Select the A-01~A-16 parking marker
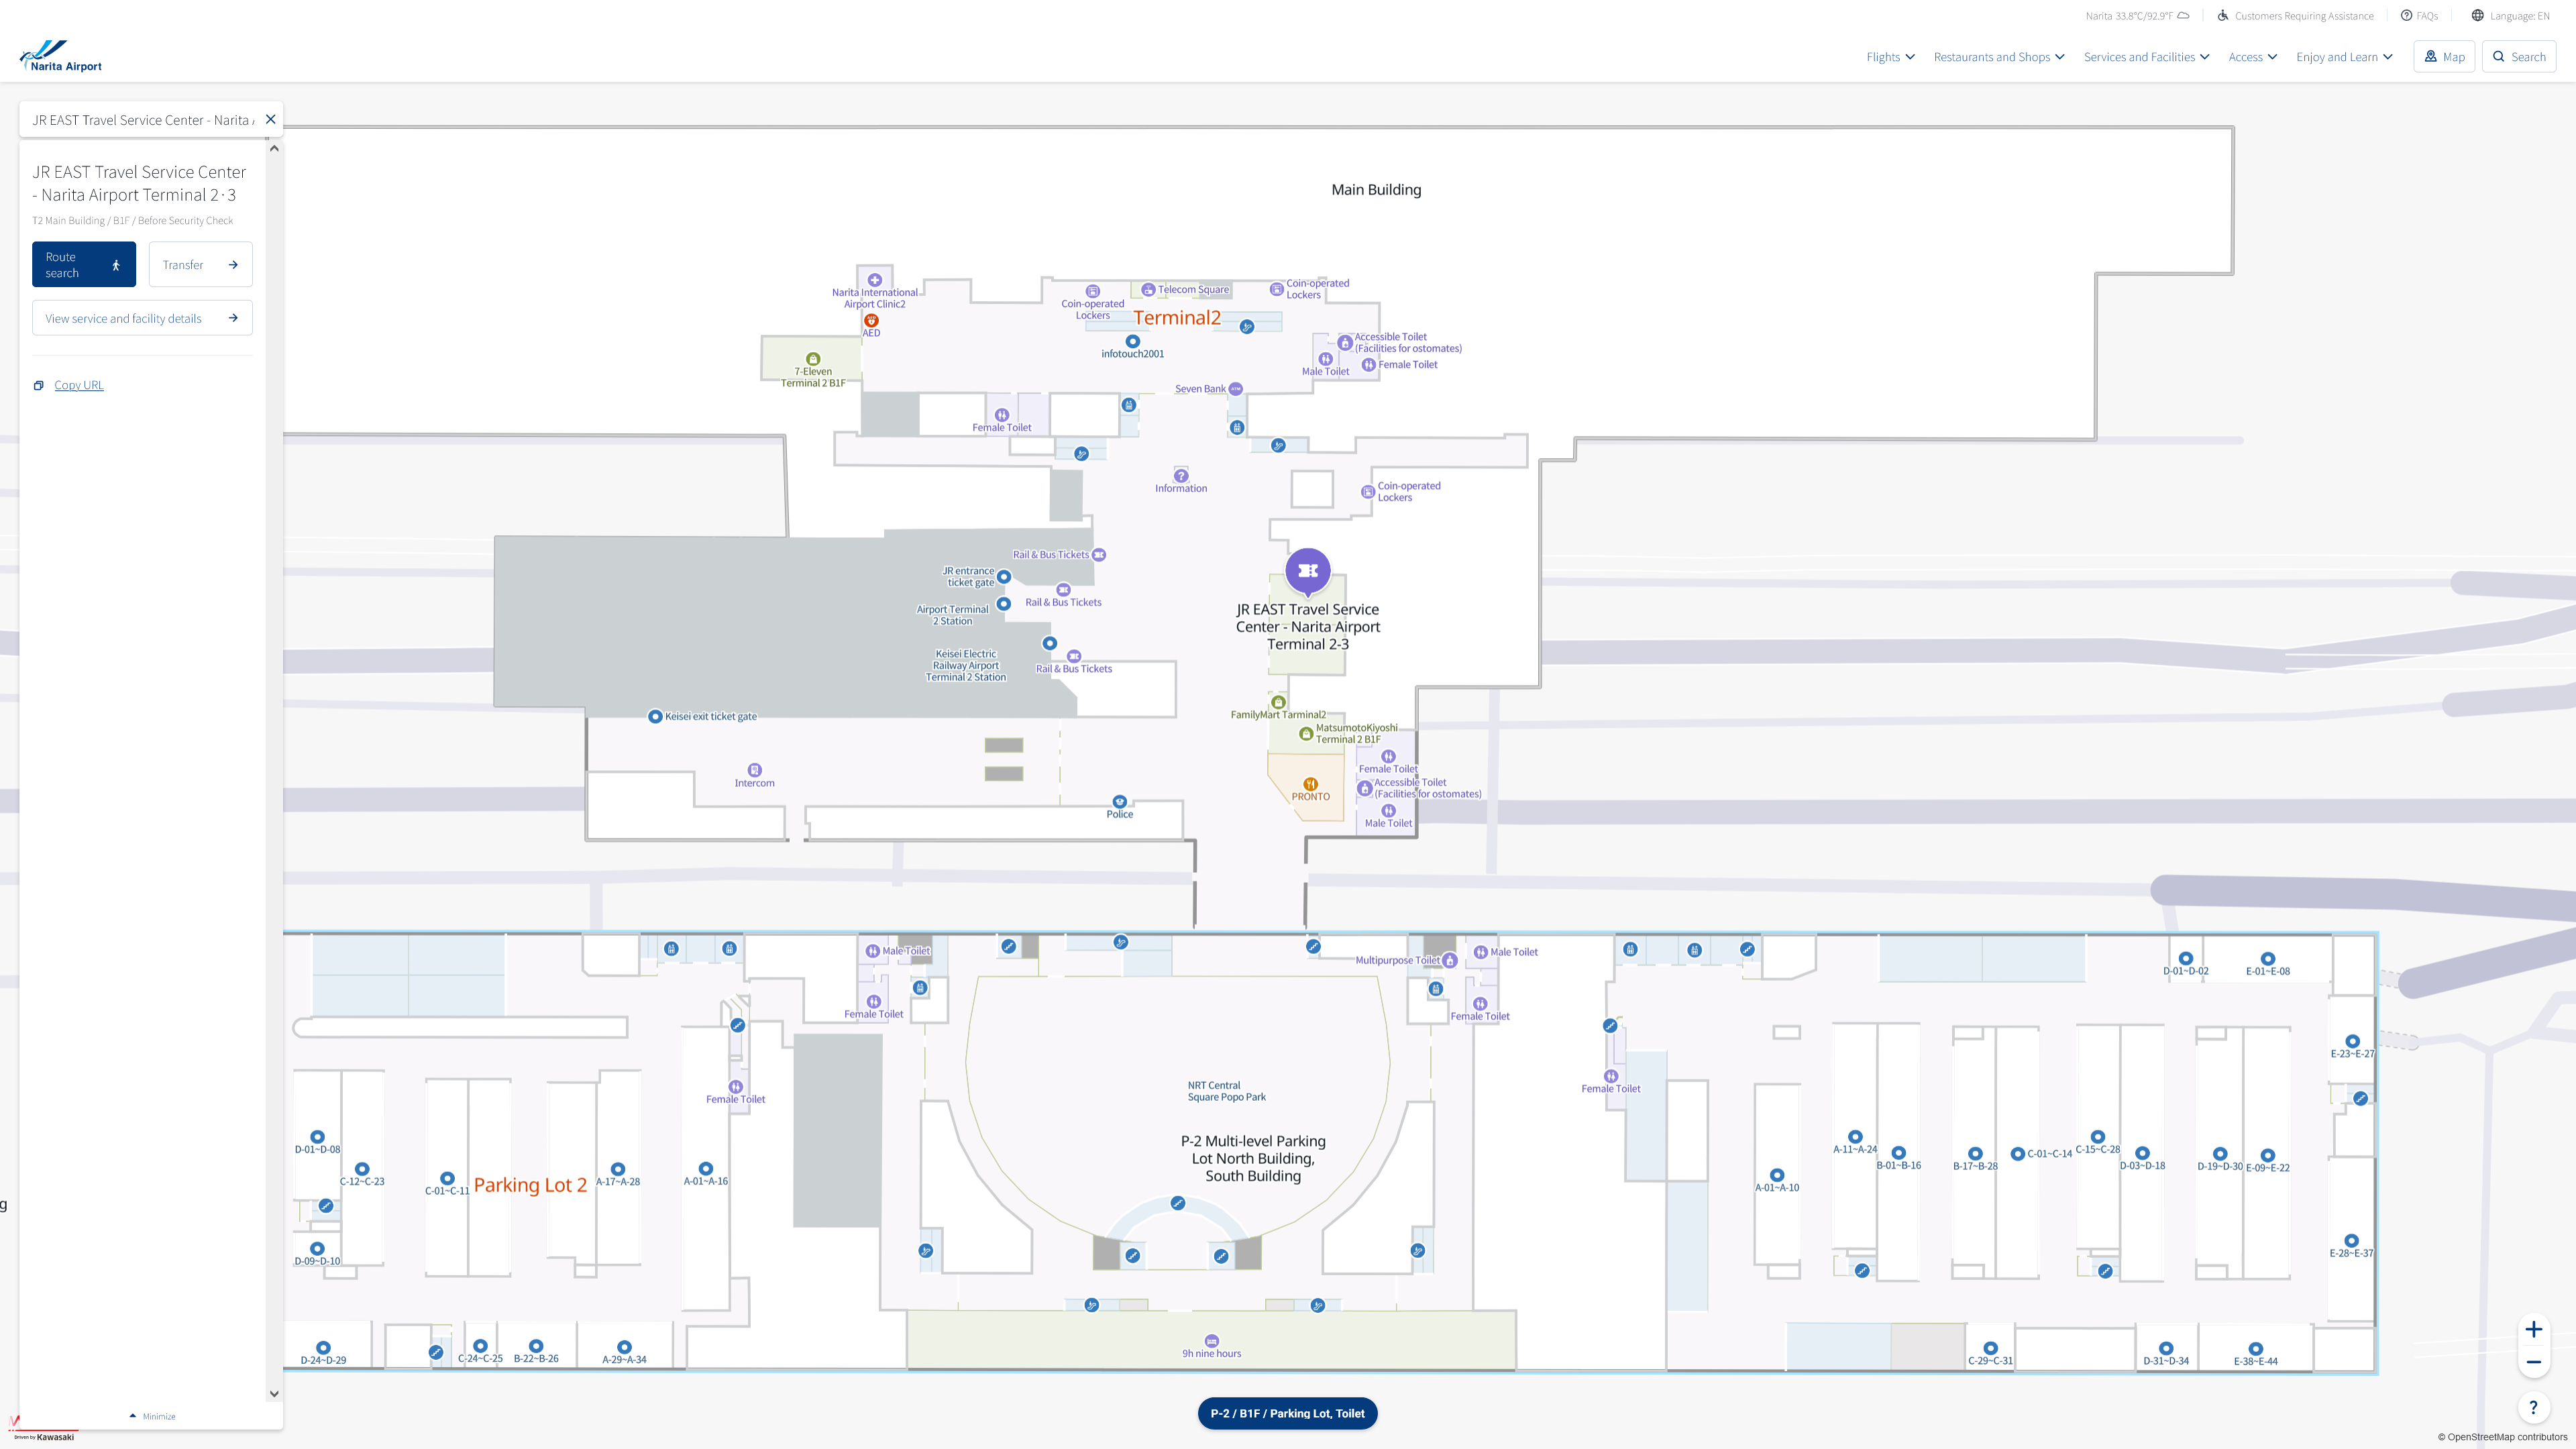 click(x=706, y=1169)
